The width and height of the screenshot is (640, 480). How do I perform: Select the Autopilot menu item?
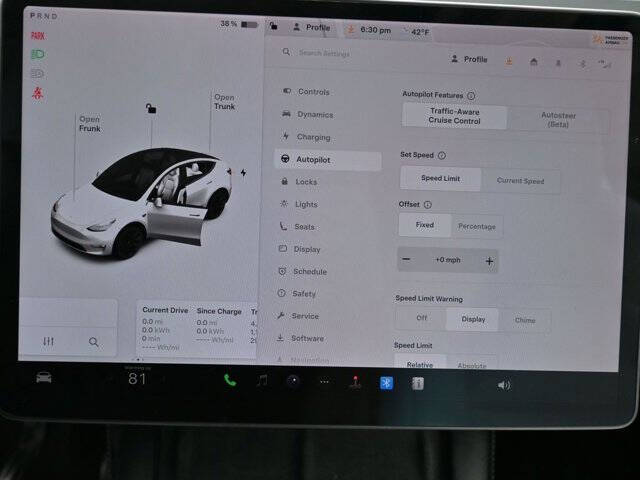328,160
